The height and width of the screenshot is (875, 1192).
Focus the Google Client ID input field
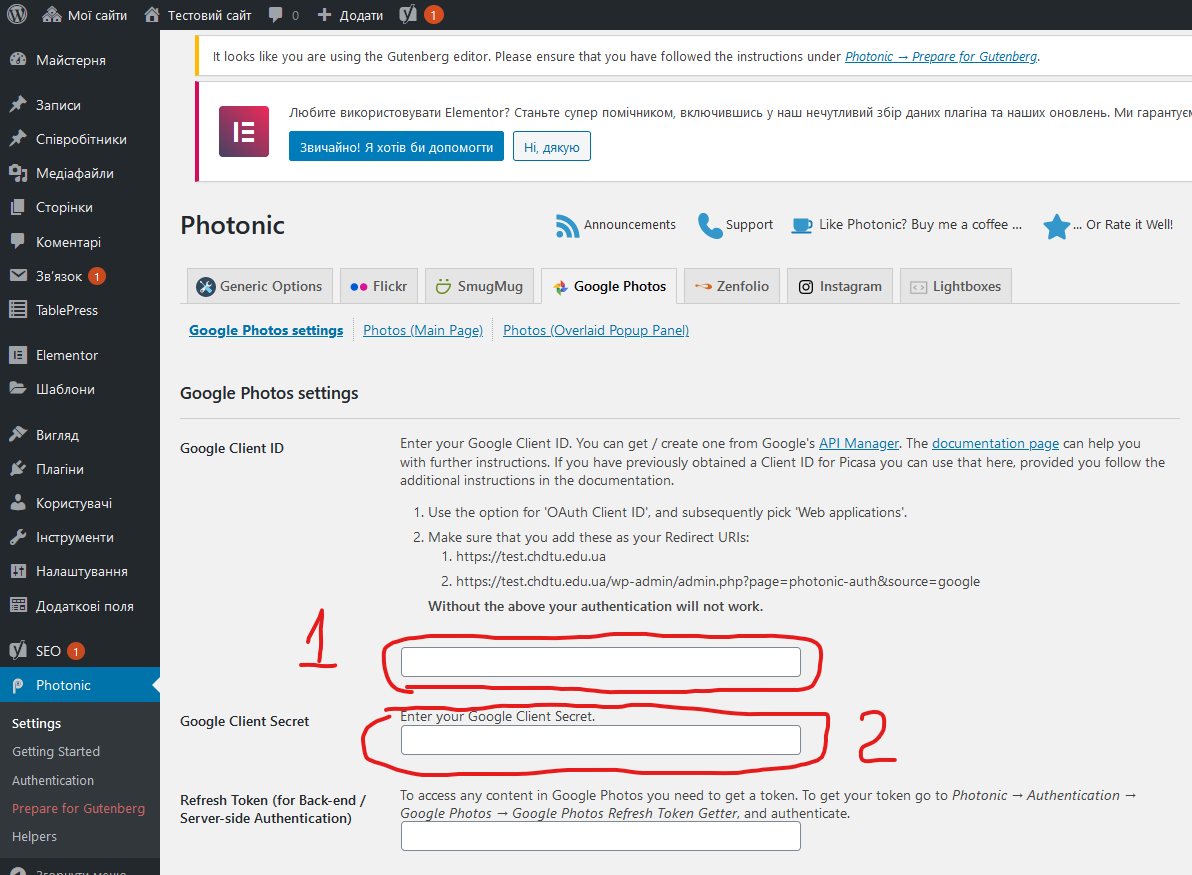pos(601,661)
